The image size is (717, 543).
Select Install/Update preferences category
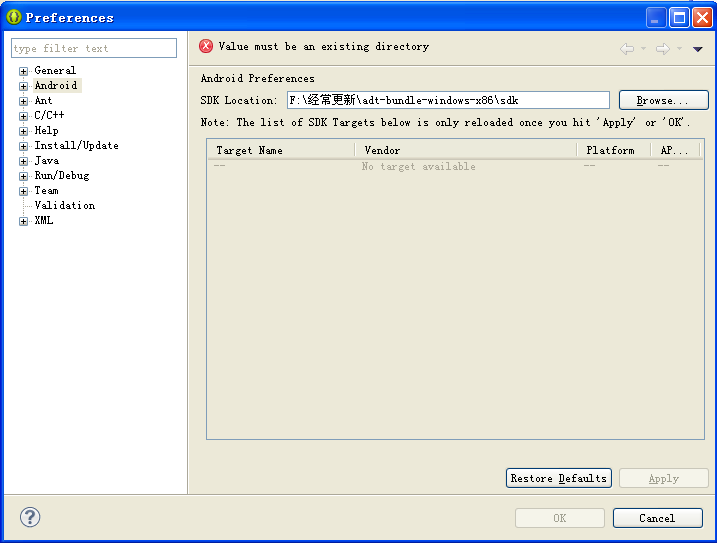click(x=76, y=145)
